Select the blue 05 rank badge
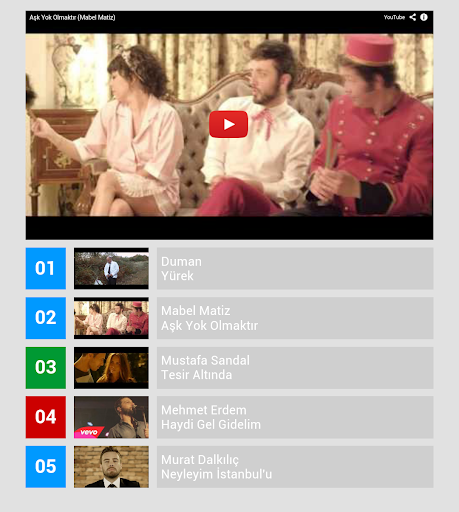This screenshot has height=512, width=459. coord(46,467)
